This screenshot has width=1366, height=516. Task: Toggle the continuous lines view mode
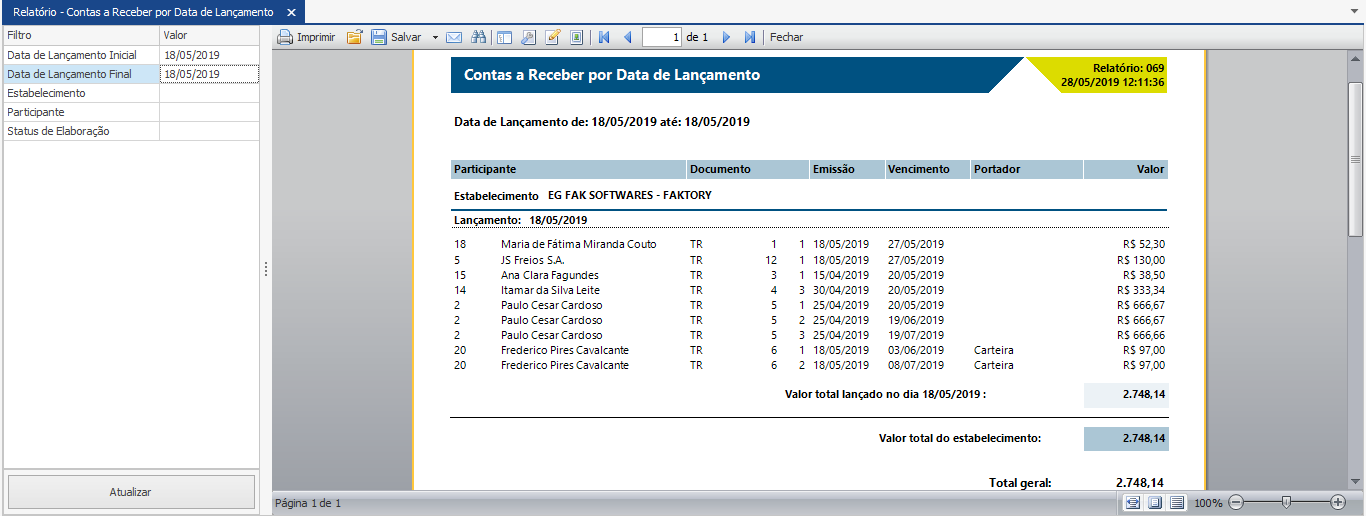click(x=1177, y=502)
